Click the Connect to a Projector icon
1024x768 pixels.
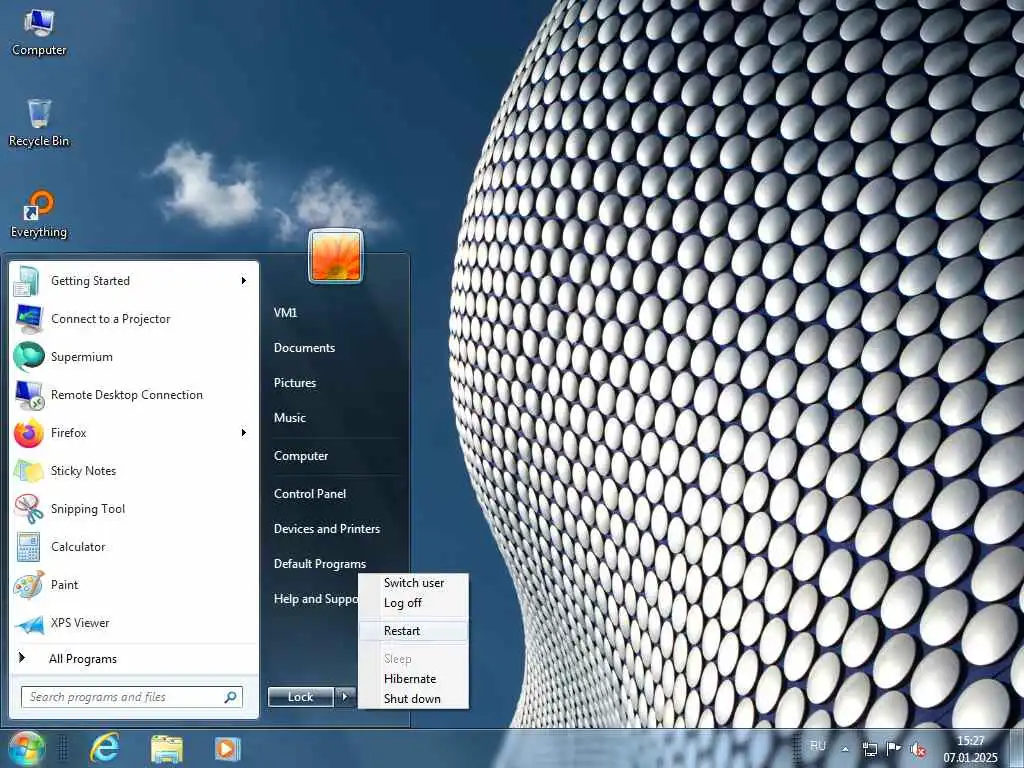[x=28, y=319]
